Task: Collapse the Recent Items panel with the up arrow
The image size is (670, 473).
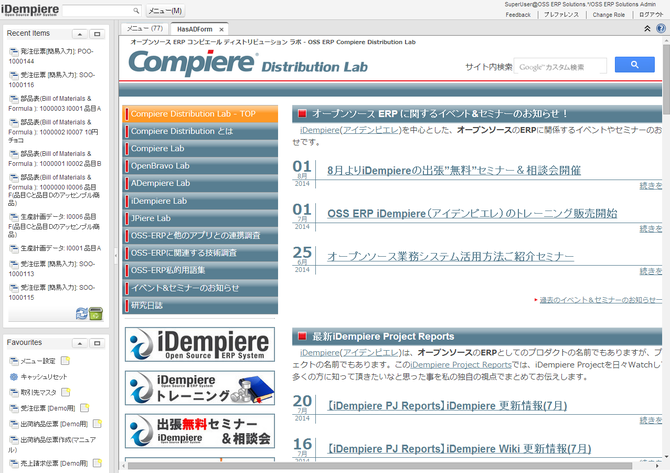Action: click(x=79, y=34)
